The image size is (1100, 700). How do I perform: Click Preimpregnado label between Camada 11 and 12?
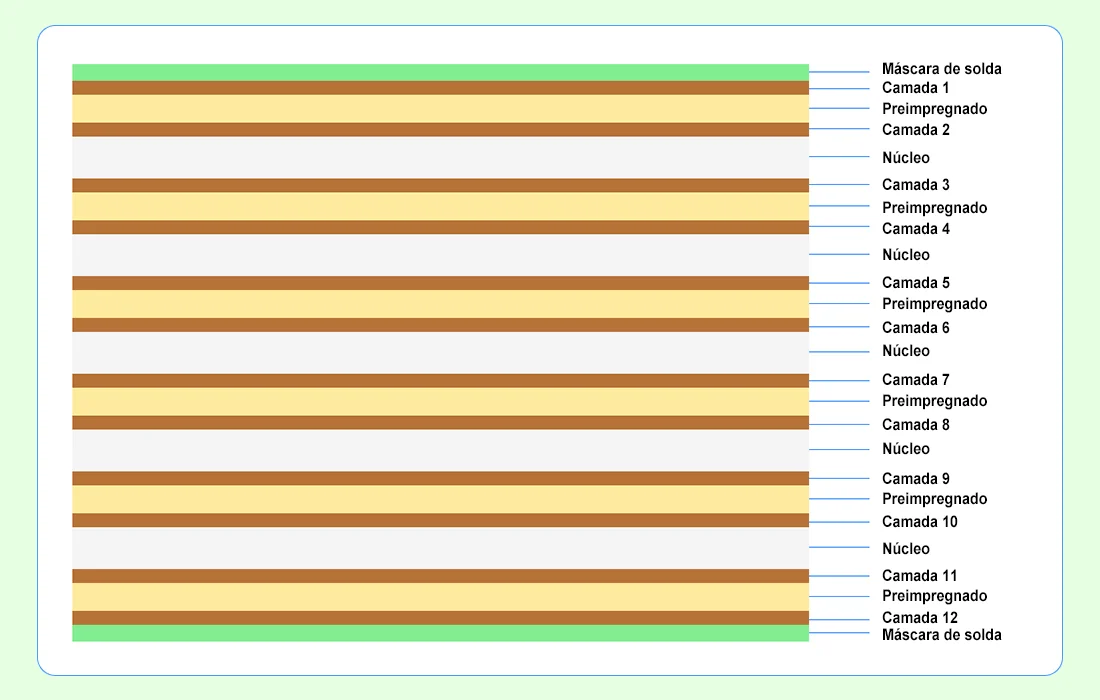[934, 596]
